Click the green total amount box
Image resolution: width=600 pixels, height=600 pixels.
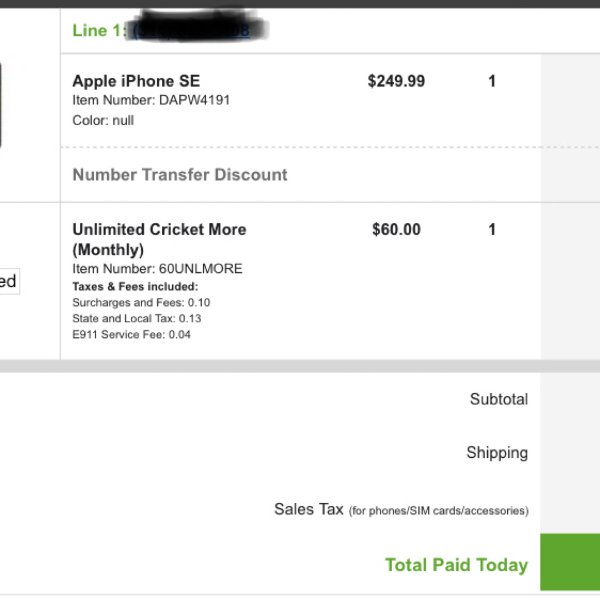pos(570,562)
